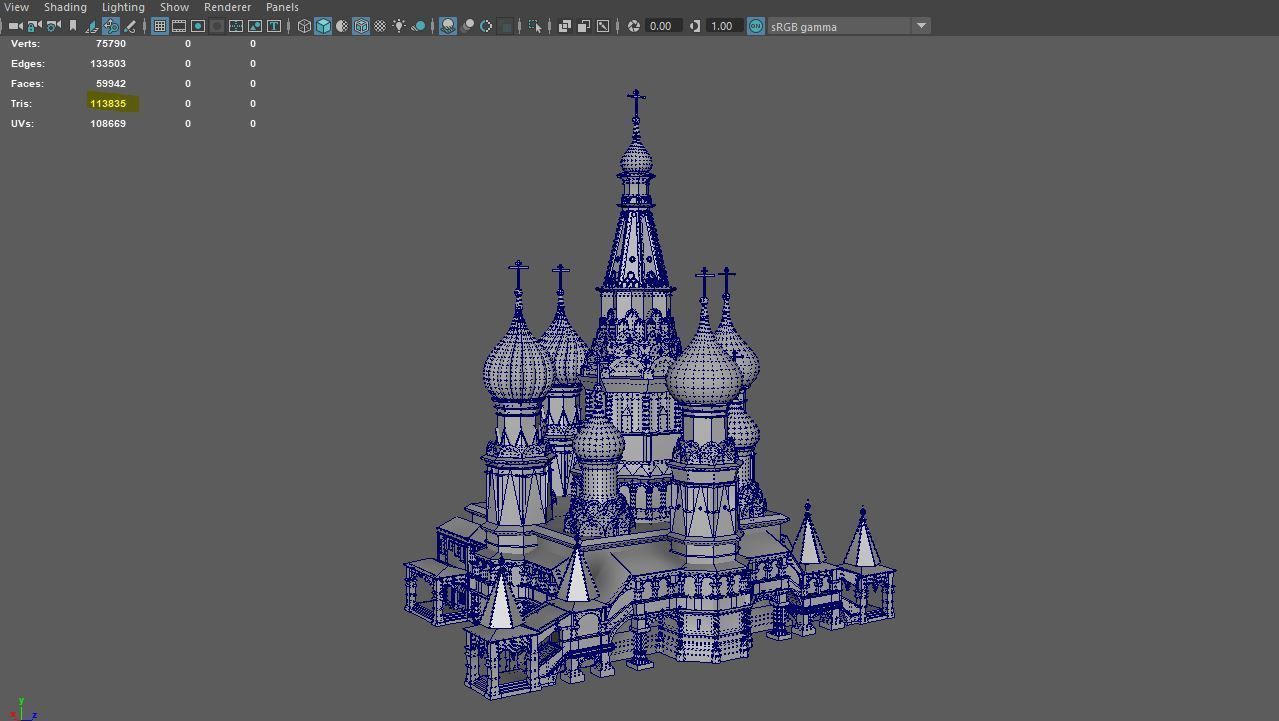Click the Faces: label in the HUD
The image size is (1279, 721).
(x=27, y=84)
